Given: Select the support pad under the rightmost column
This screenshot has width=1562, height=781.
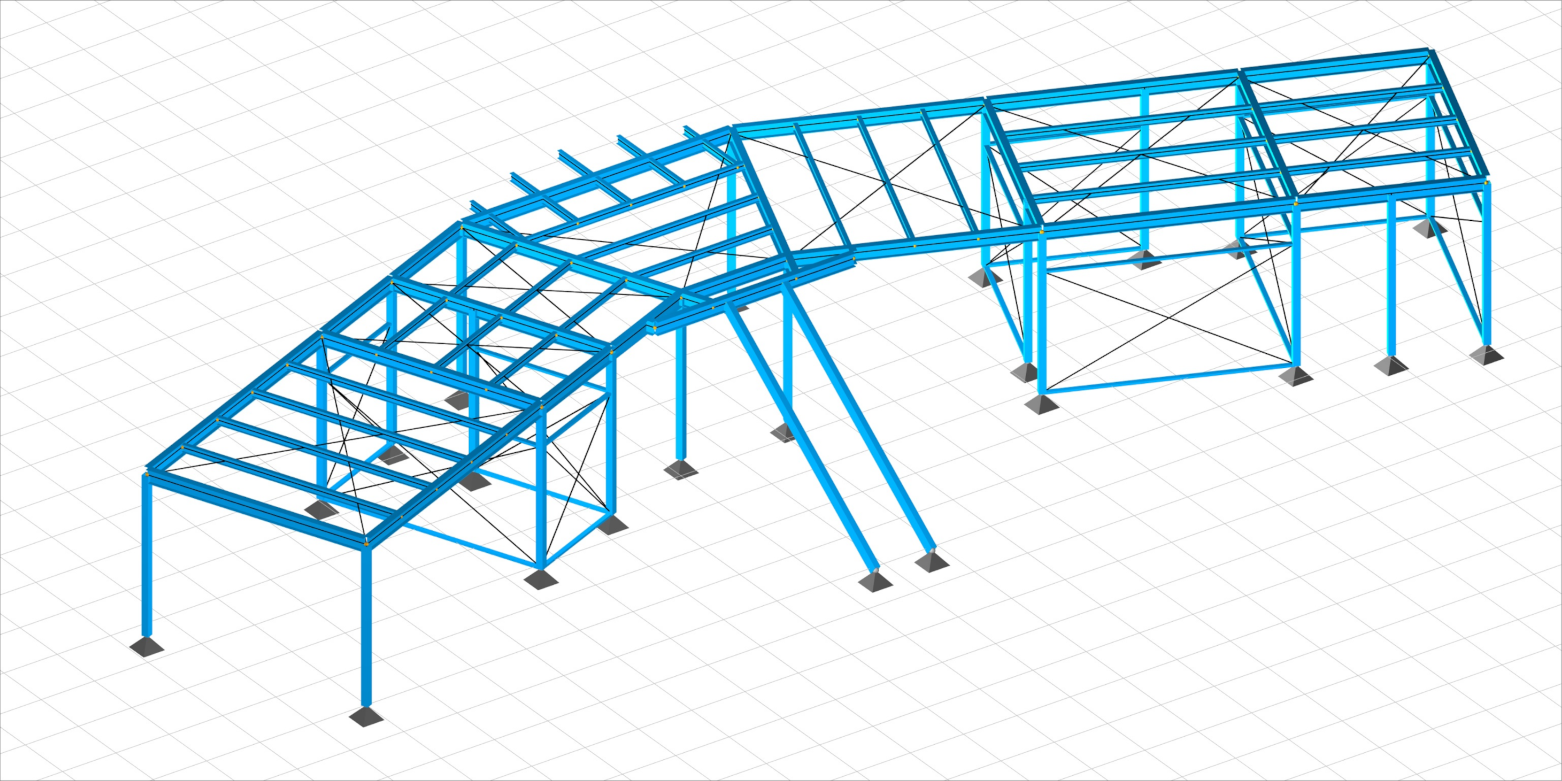Looking at the screenshot, I should point(1487,355).
